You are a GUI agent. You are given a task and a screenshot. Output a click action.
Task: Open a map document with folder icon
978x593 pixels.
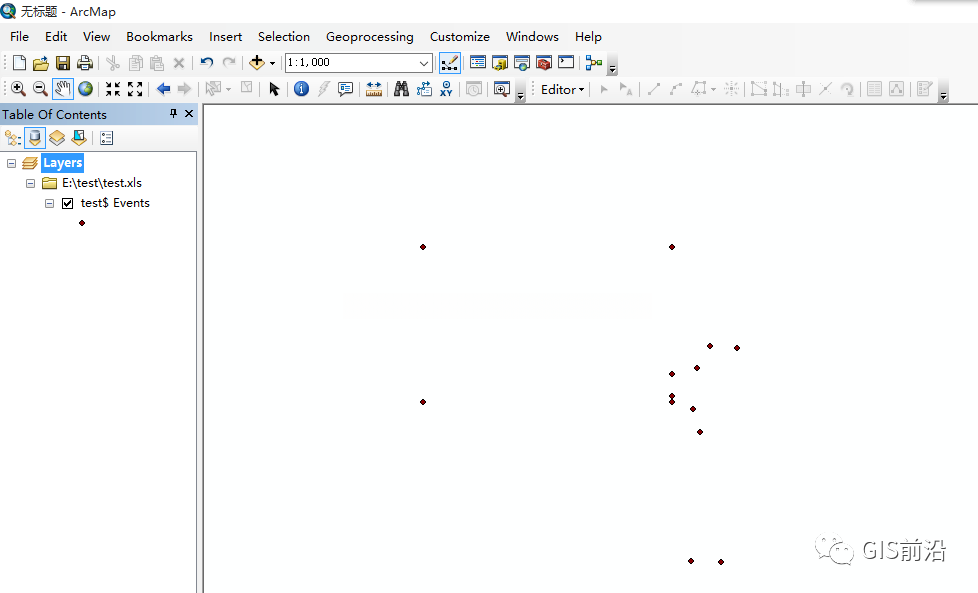[x=41, y=62]
